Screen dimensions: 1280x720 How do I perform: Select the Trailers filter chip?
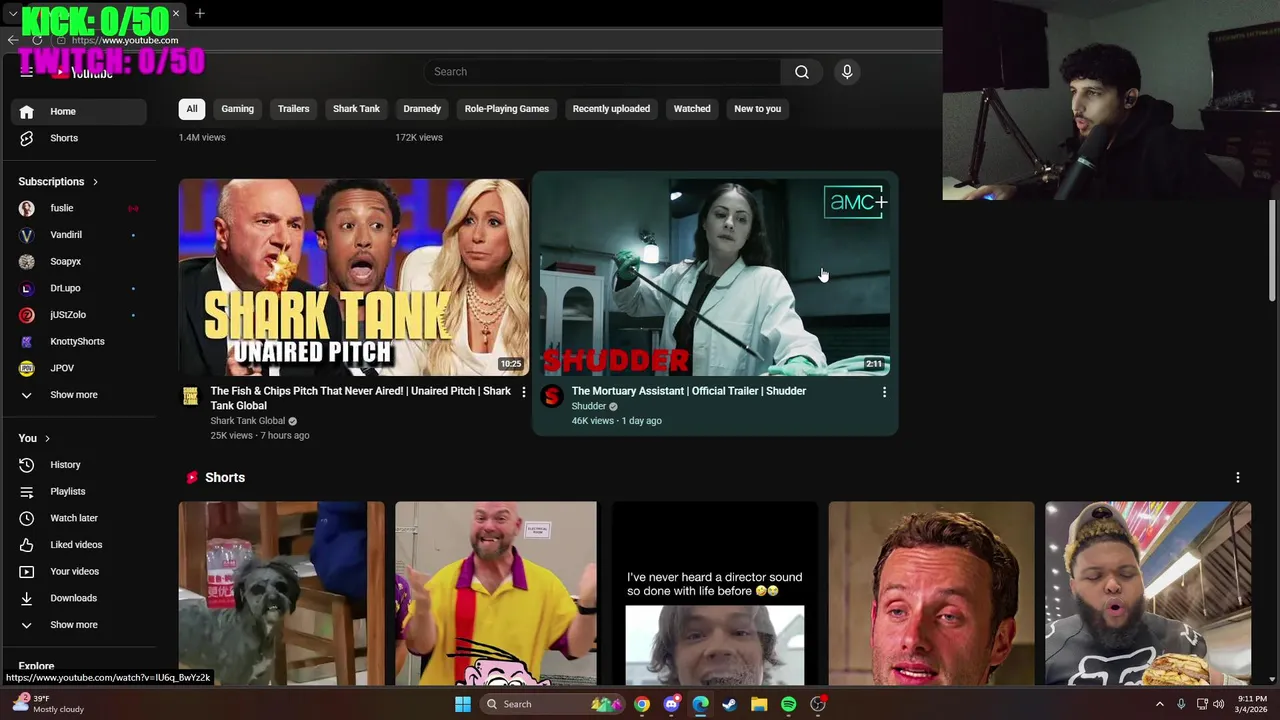(x=294, y=109)
